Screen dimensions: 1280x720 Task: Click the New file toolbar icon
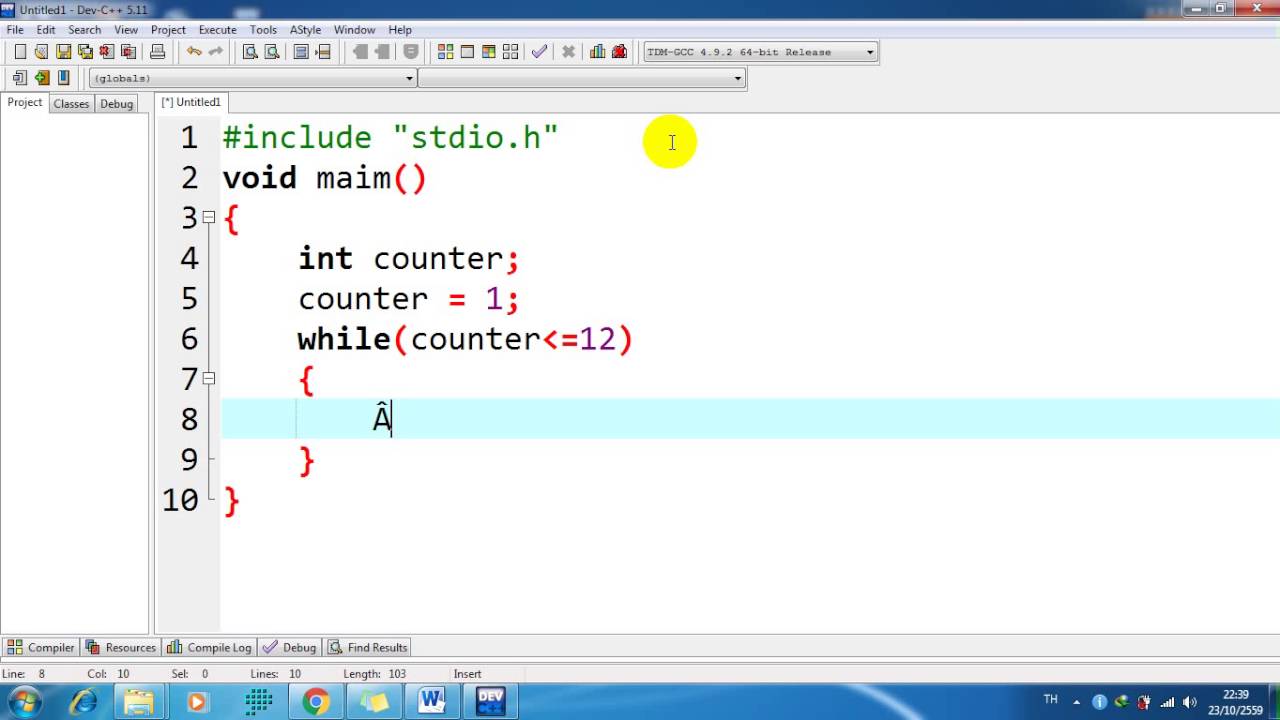(19, 52)
